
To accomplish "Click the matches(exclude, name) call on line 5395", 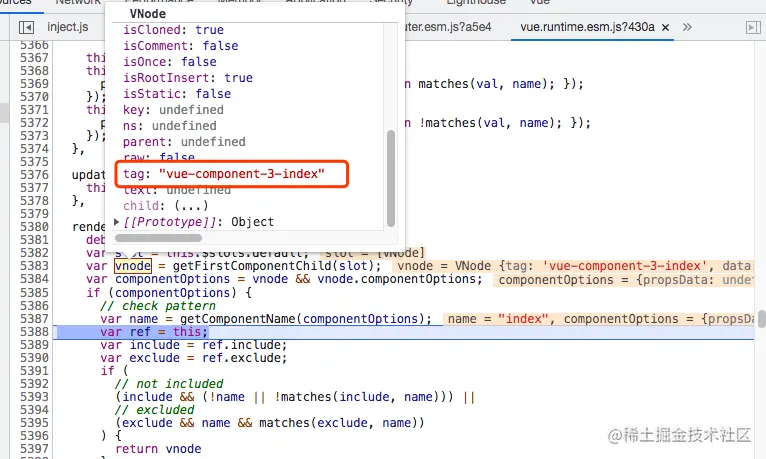I will click(x=338, y=423).
